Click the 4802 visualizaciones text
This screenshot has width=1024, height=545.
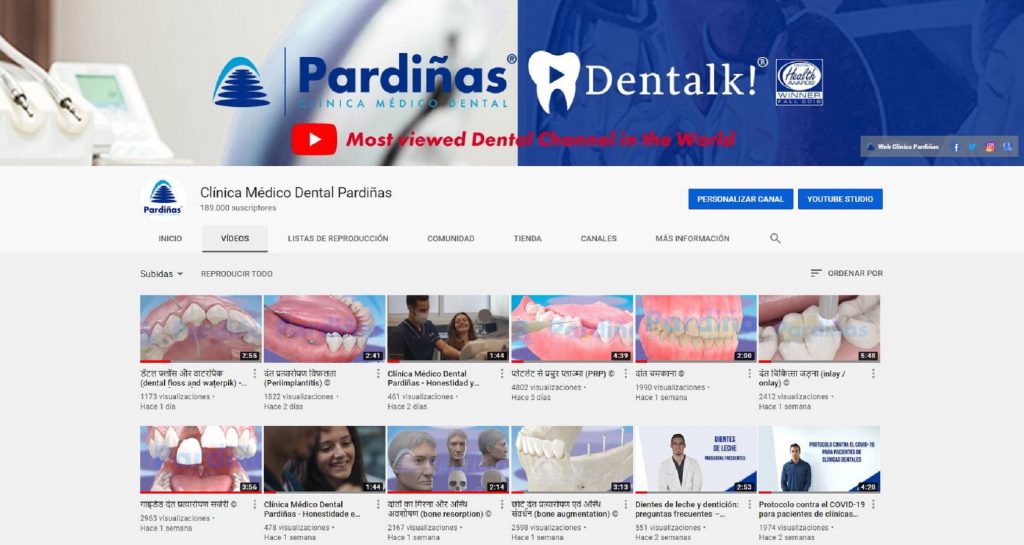coord(546,388)
